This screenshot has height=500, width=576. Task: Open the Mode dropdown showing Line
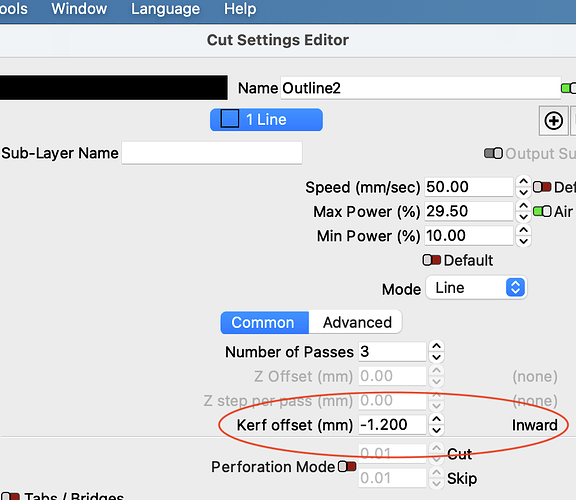476,288
